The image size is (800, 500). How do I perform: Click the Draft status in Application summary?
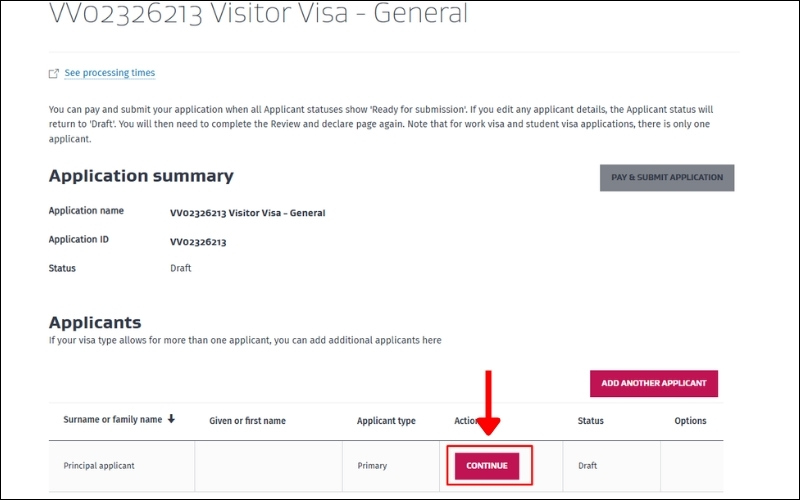tap(181, 268)
